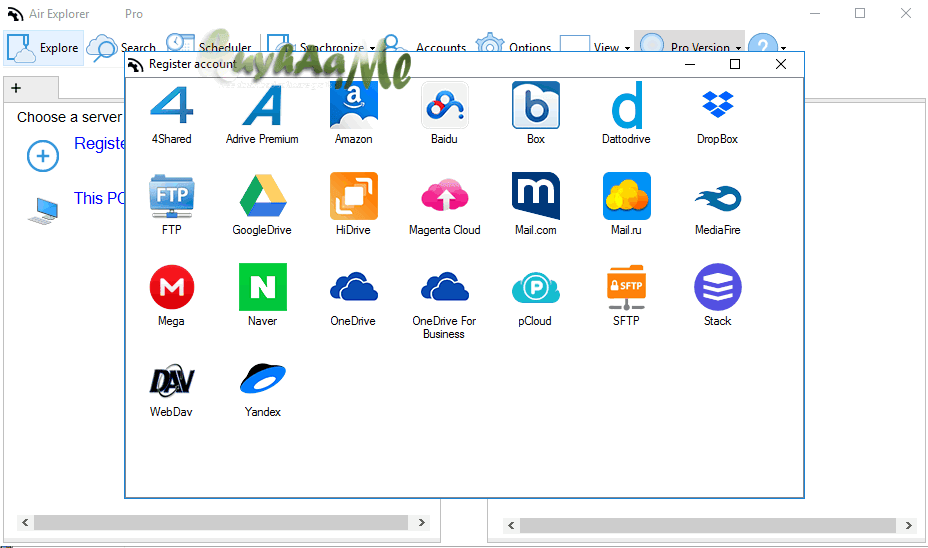Click the round plus register icon

point(43,156)
